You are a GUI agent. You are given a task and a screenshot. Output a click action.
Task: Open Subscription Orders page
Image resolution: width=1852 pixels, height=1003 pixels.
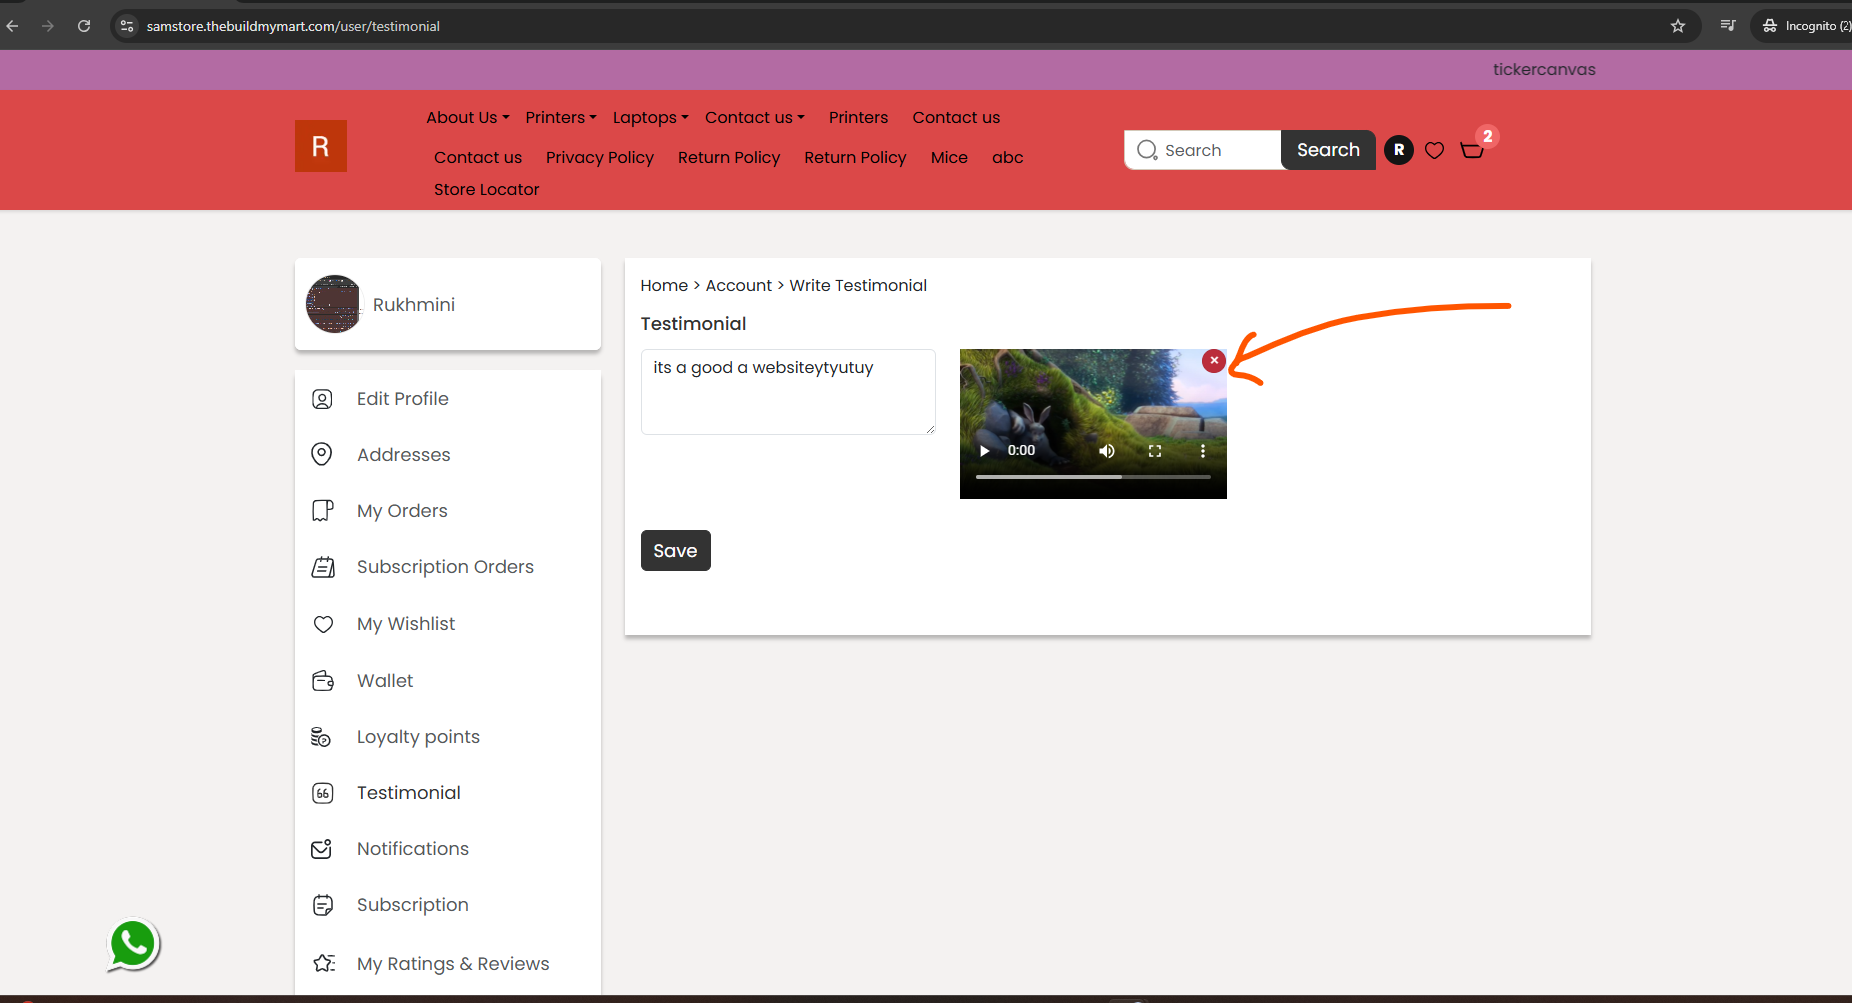(445, 567)
